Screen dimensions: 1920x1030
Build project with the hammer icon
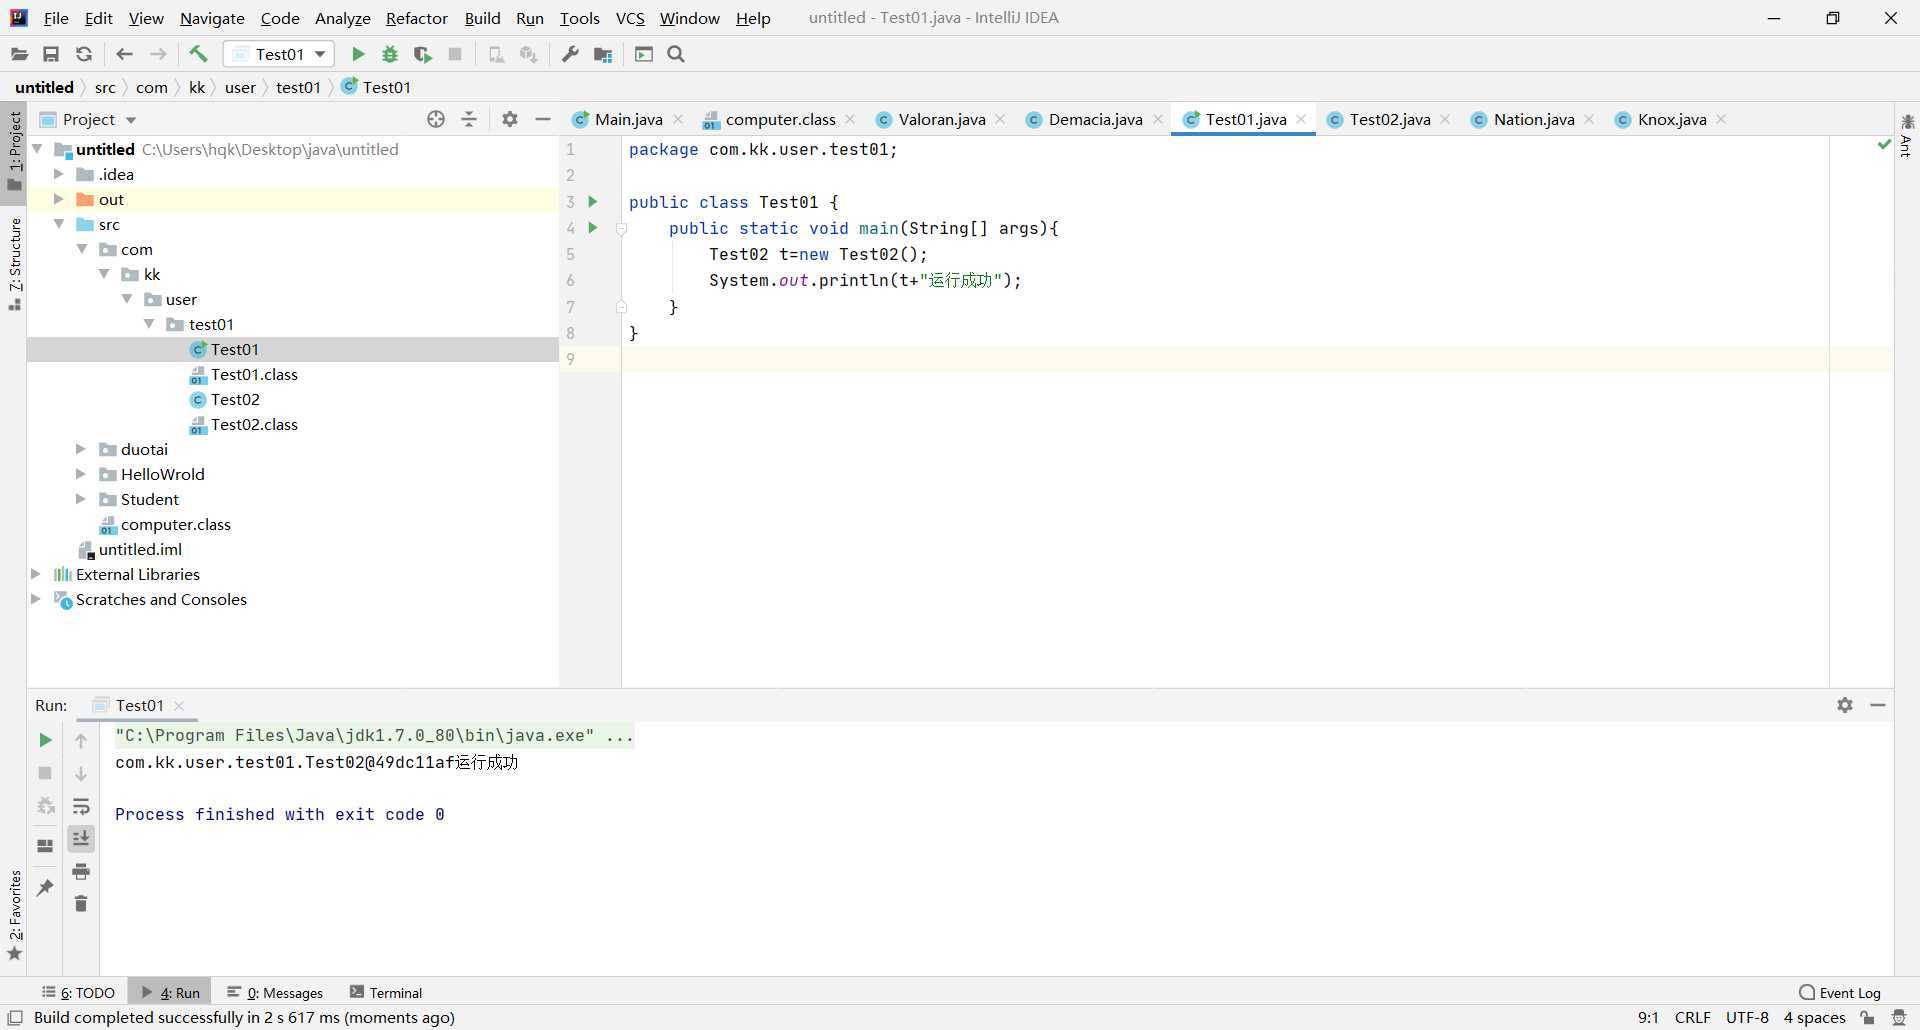[x=198, y=54]
